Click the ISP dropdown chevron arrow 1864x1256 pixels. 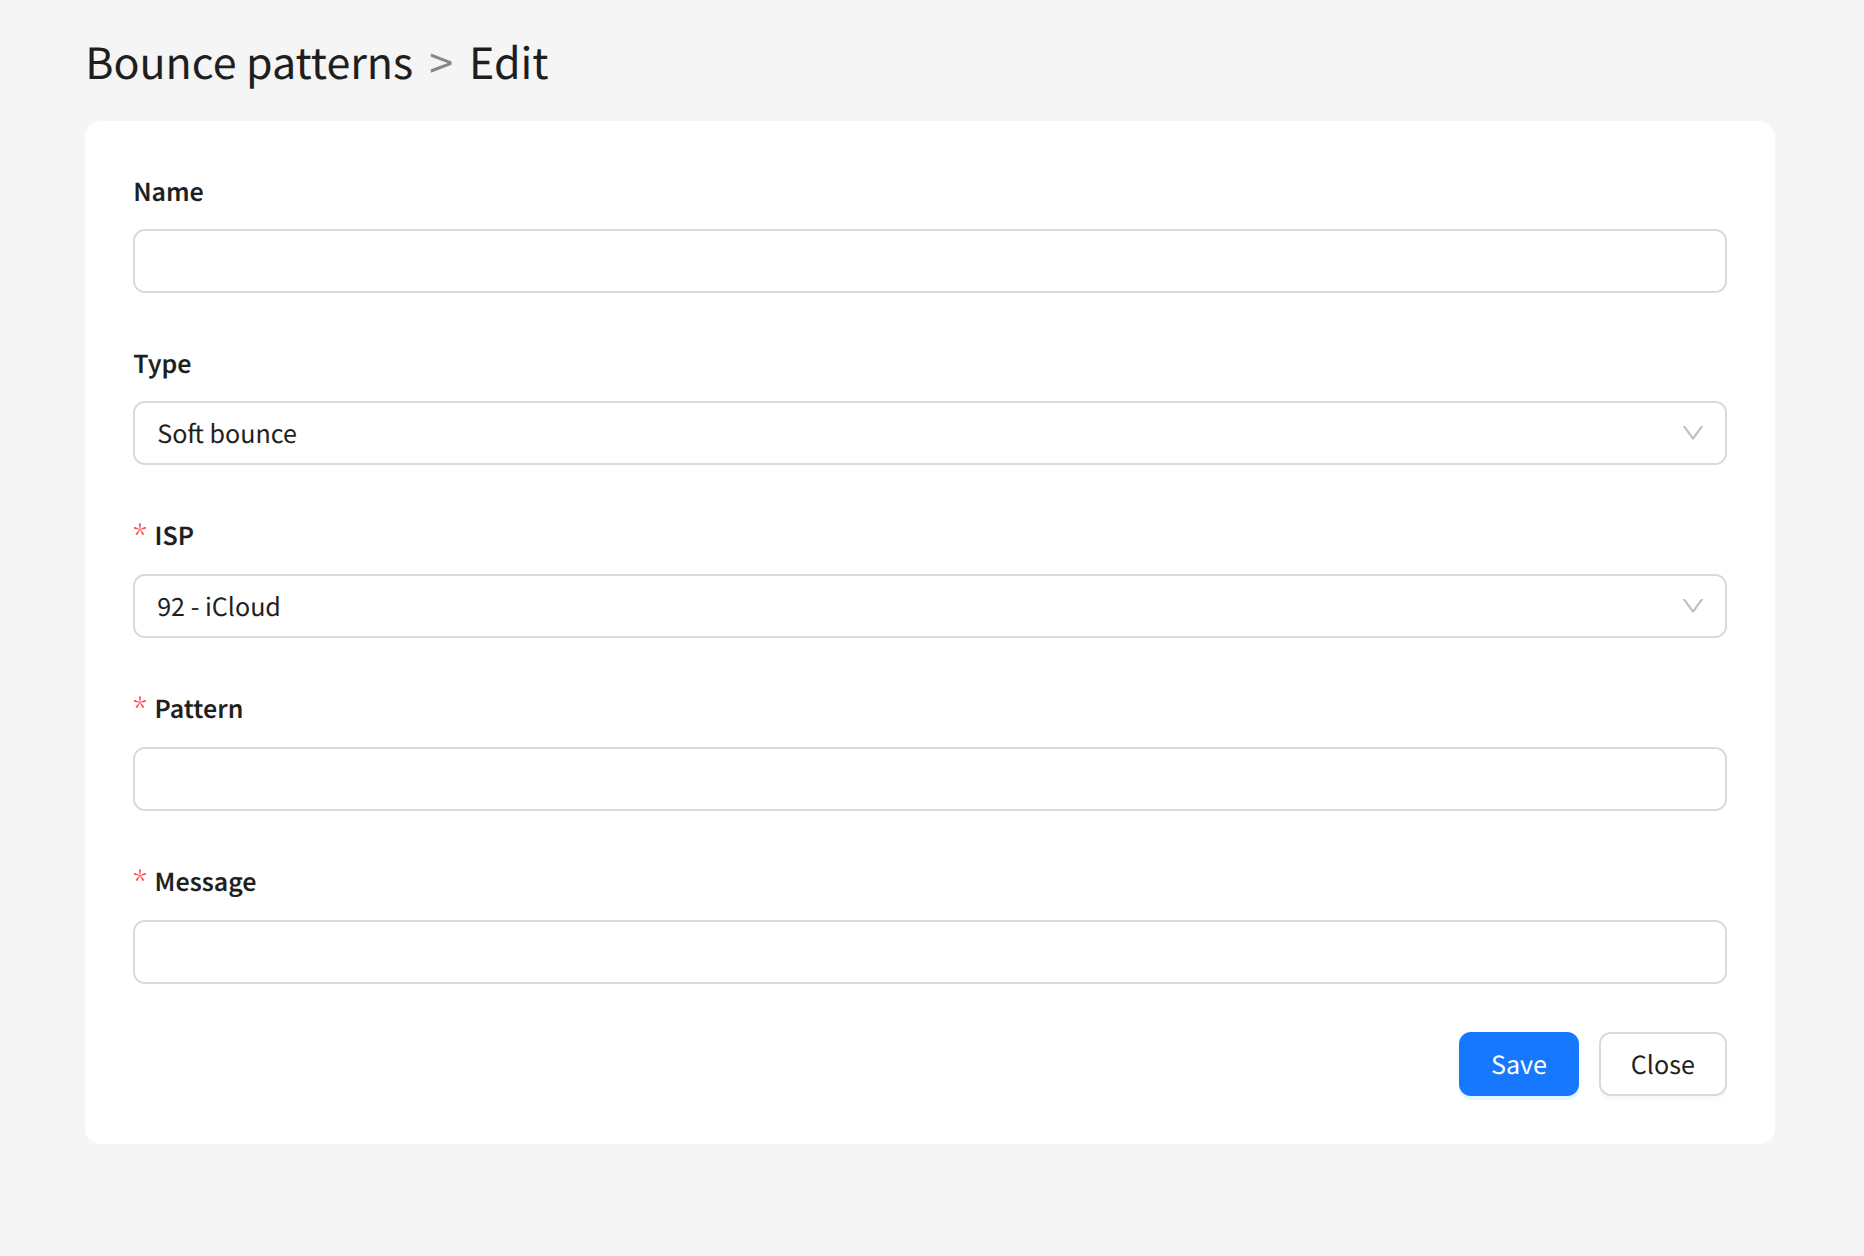(x=1692, y=606)
